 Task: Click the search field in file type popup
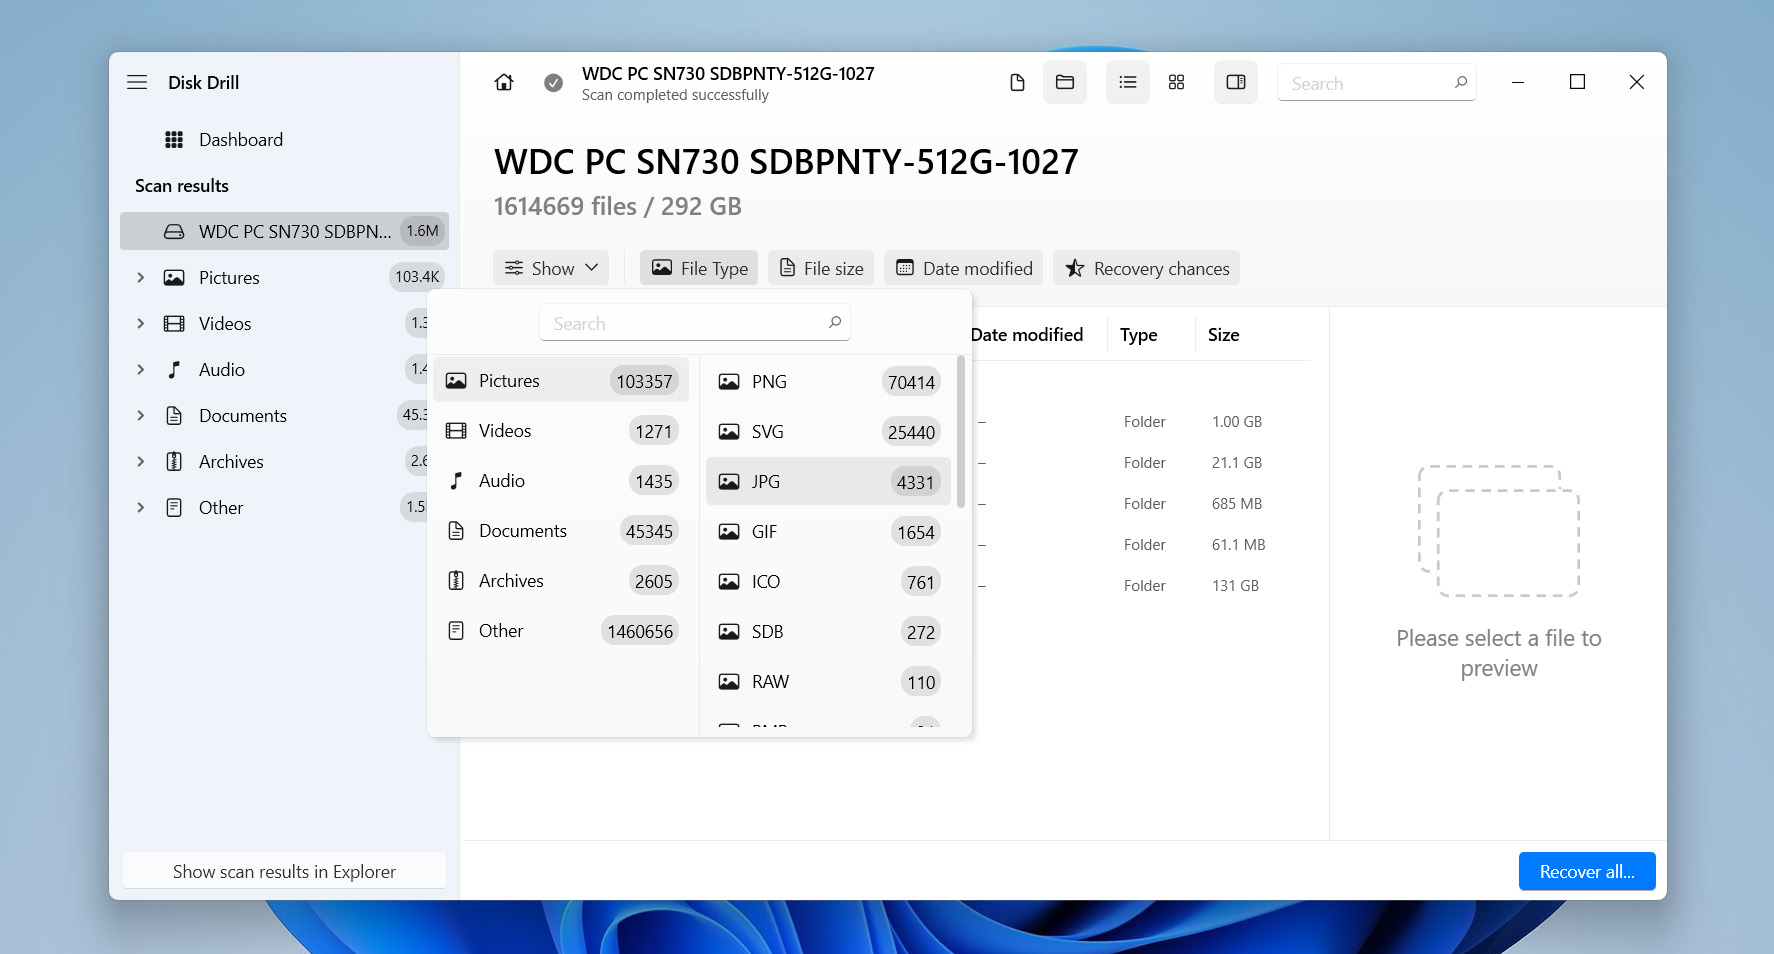695,323
